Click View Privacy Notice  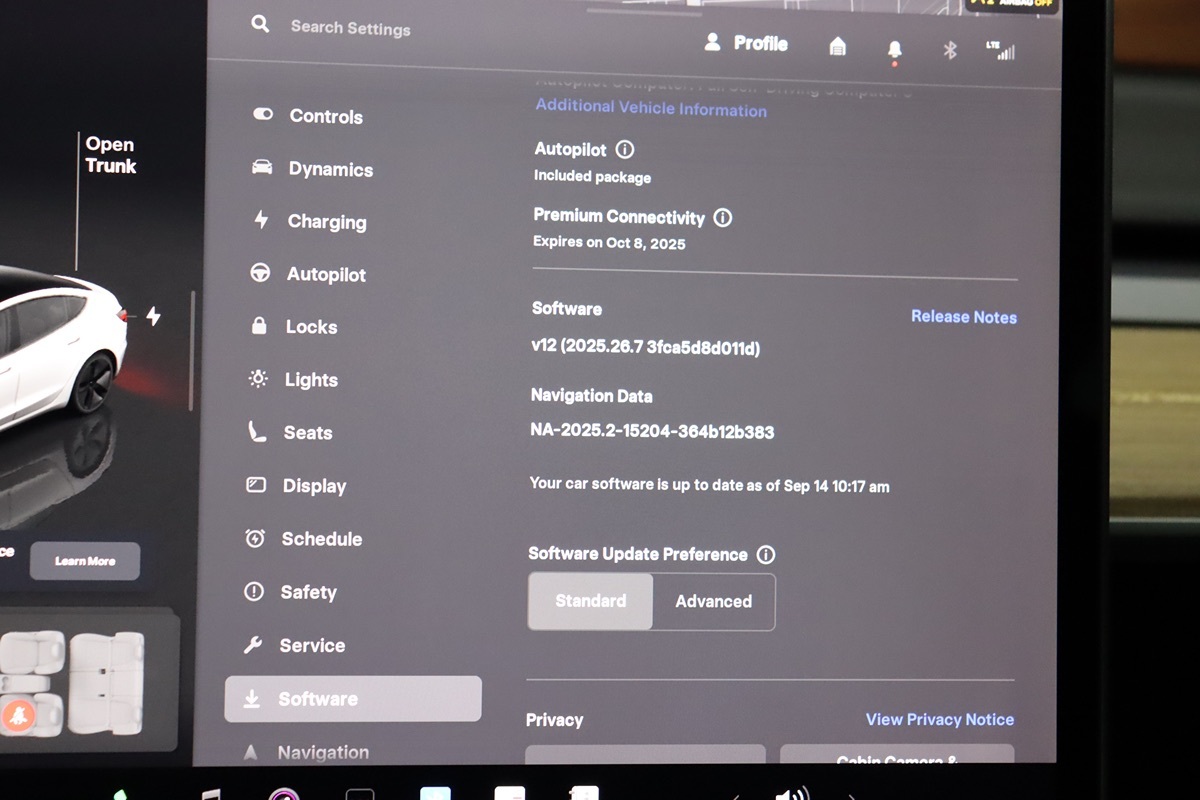939,720
